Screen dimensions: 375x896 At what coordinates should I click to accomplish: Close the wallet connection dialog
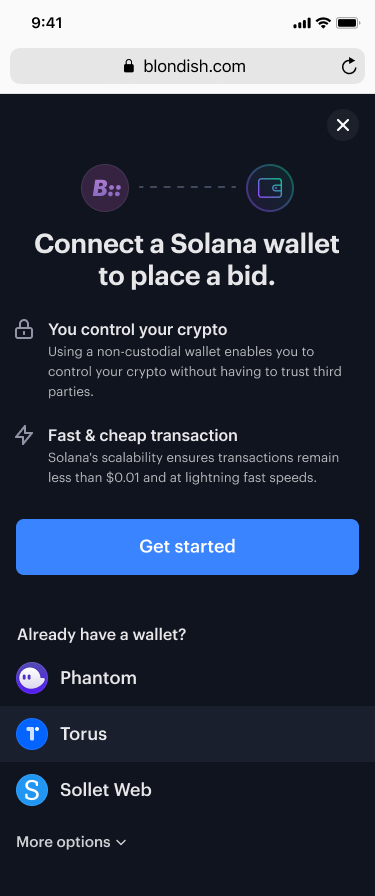point(342,125)
